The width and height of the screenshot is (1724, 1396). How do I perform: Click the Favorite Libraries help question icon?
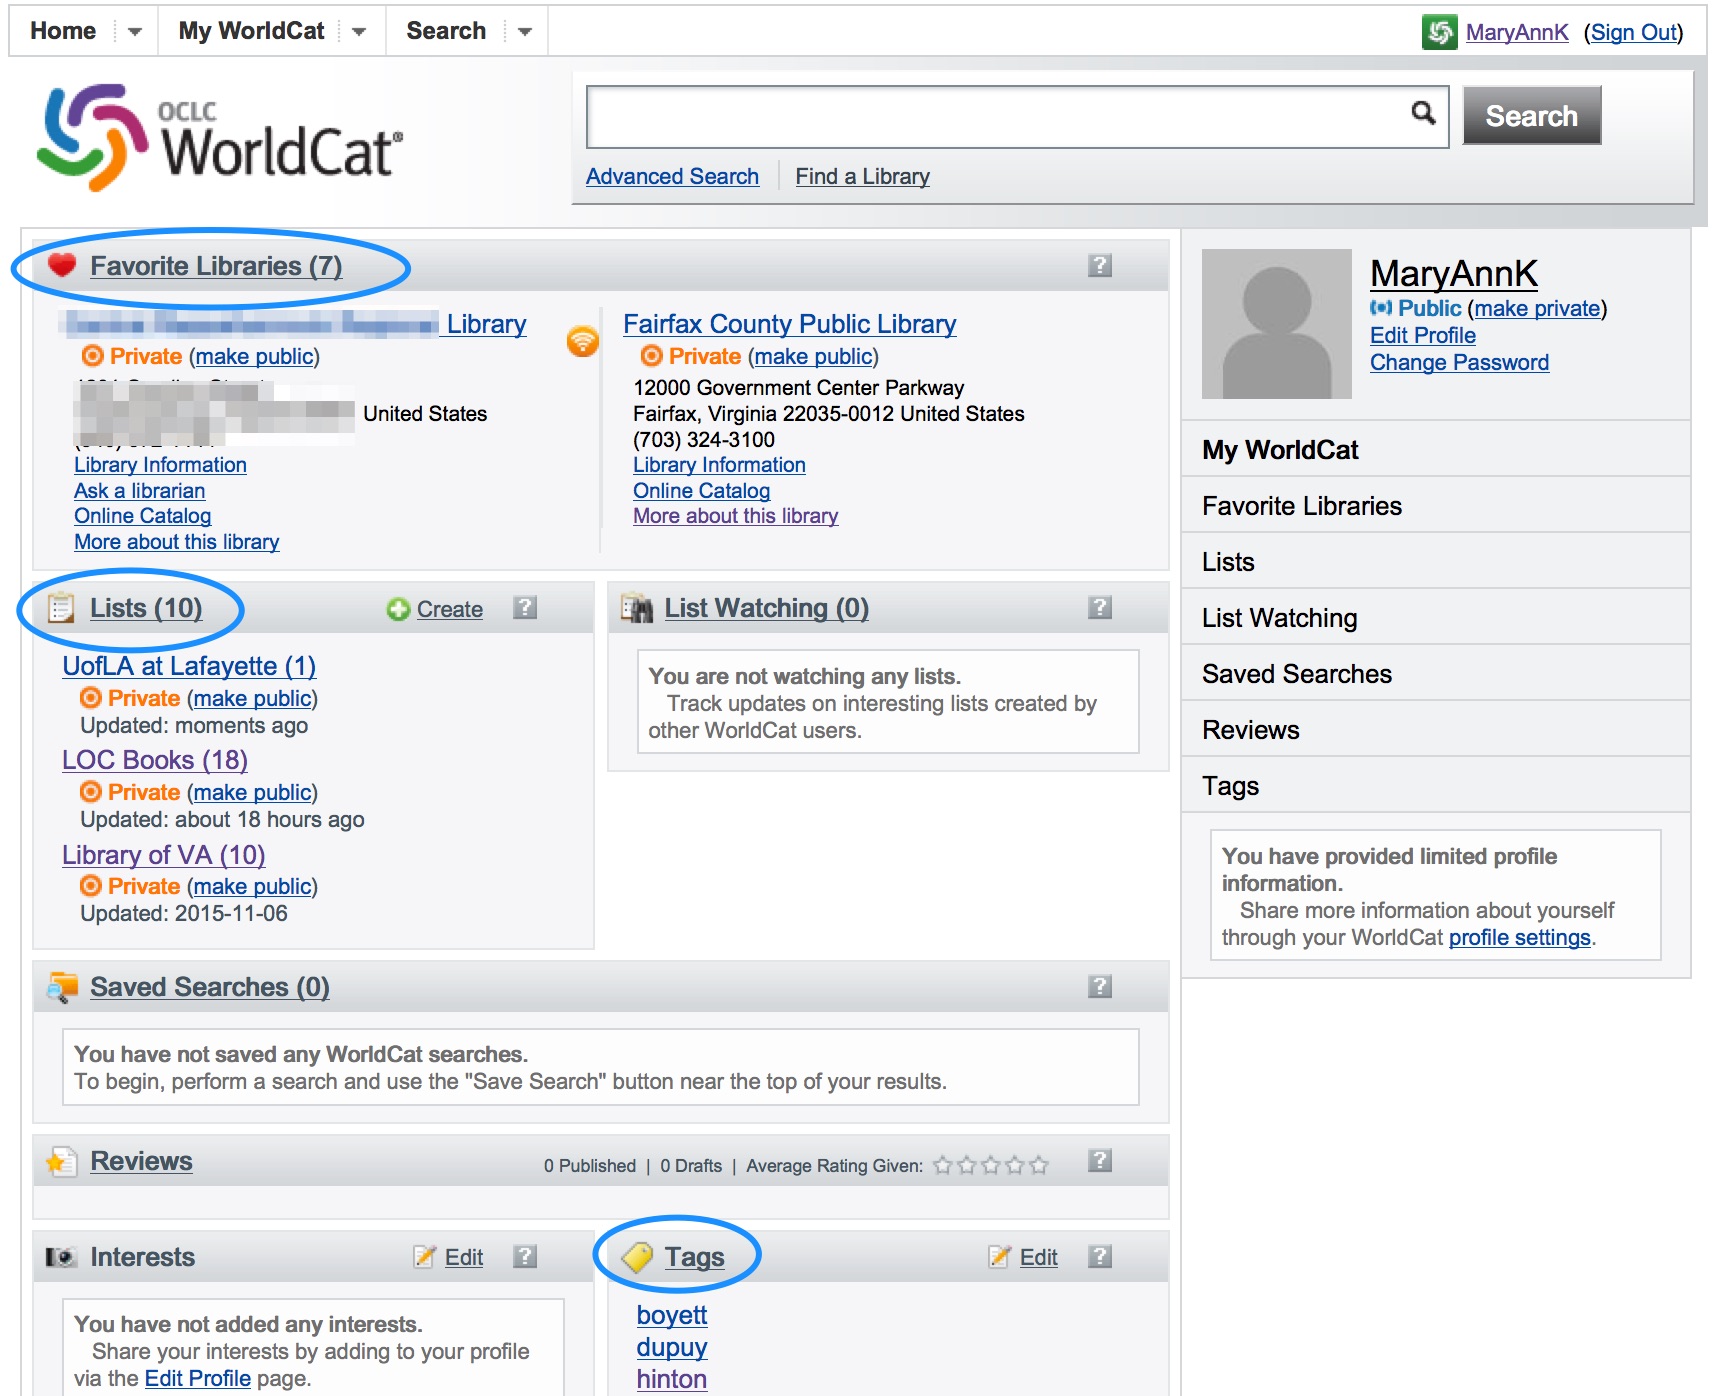(1099, 265)
